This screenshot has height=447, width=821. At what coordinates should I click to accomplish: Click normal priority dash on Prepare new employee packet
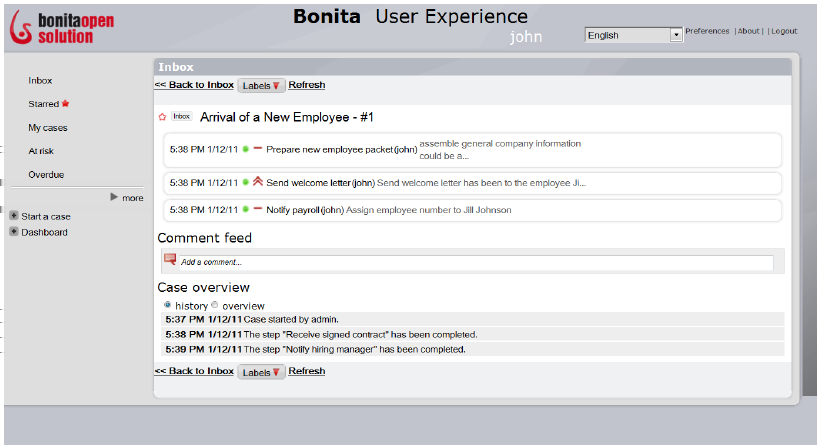[258, 149]
